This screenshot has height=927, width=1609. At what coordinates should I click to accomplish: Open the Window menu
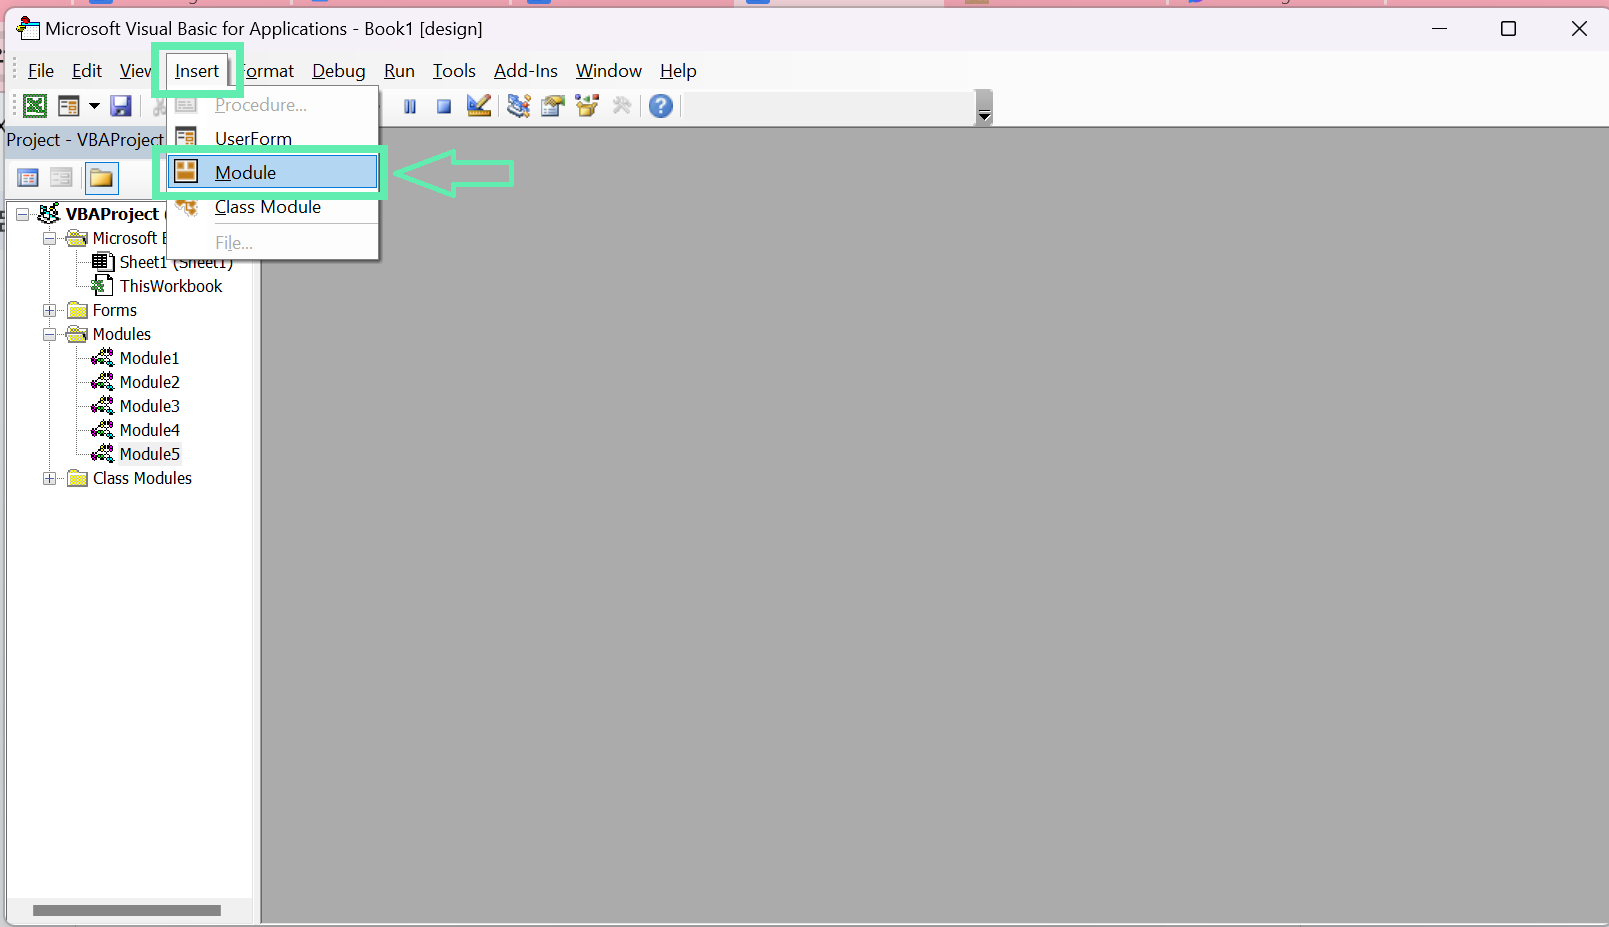pyautogui.click(x=609, y=71)
